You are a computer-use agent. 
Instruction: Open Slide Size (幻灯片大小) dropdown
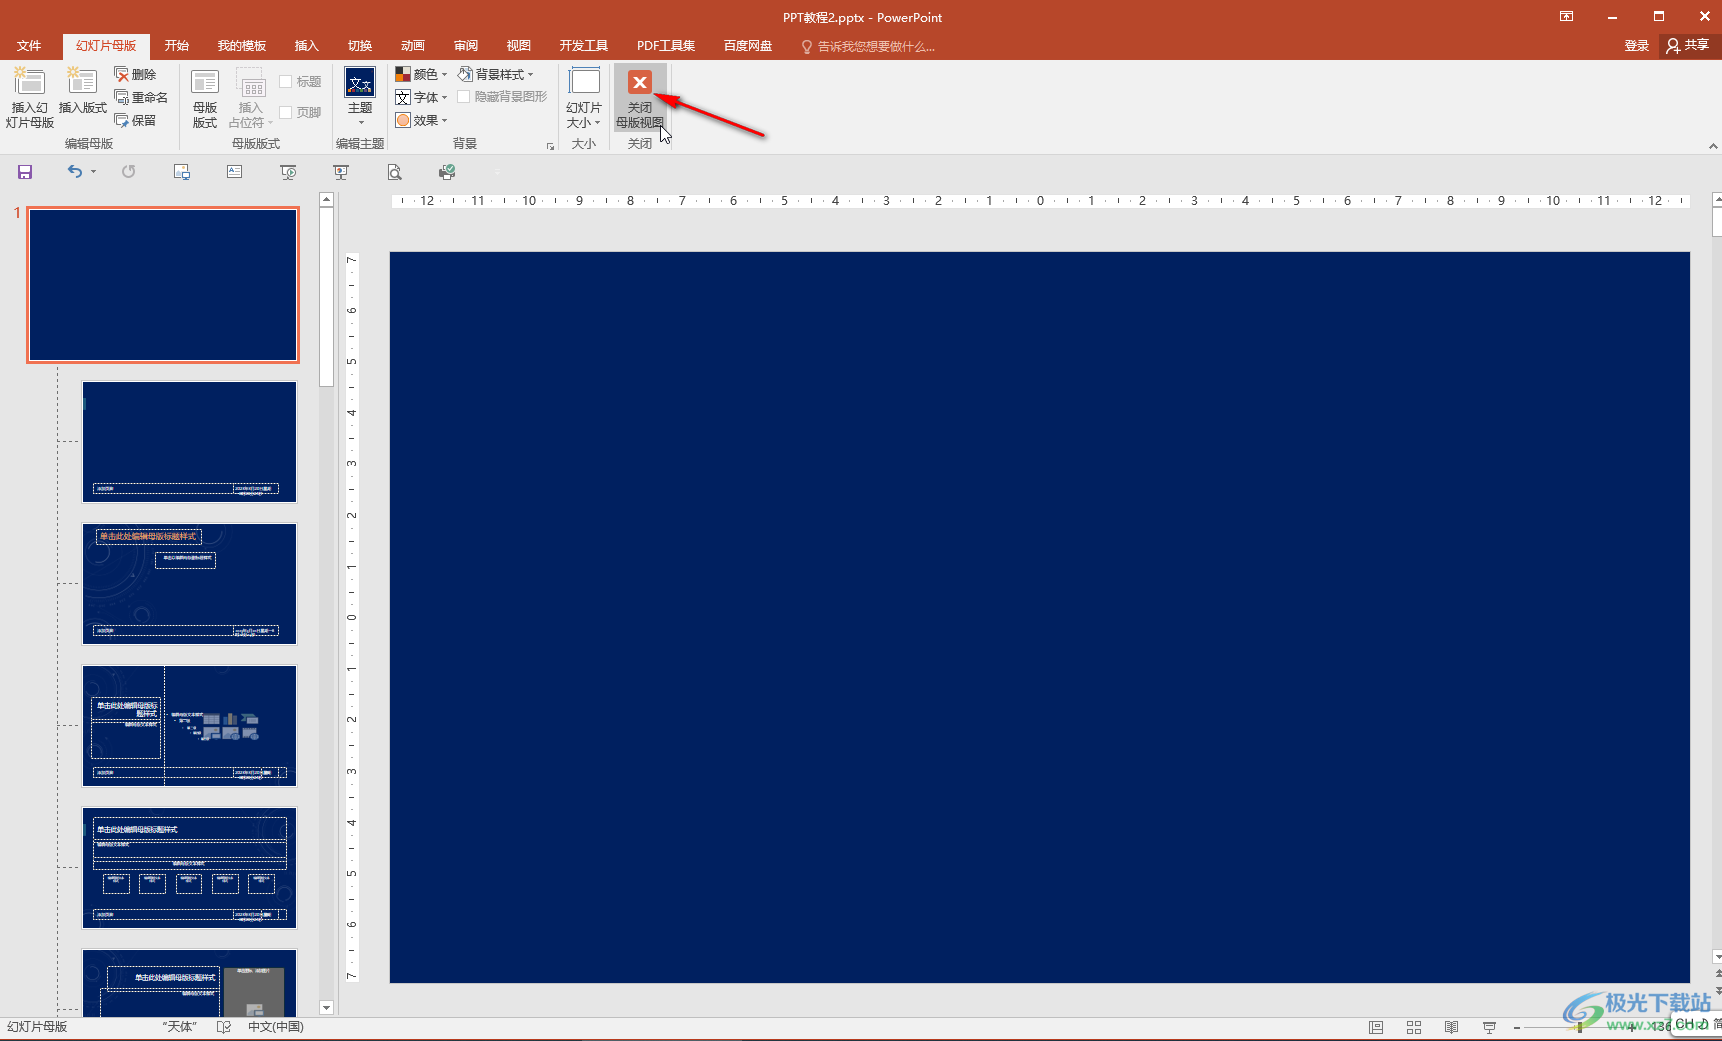coord(584,98)
